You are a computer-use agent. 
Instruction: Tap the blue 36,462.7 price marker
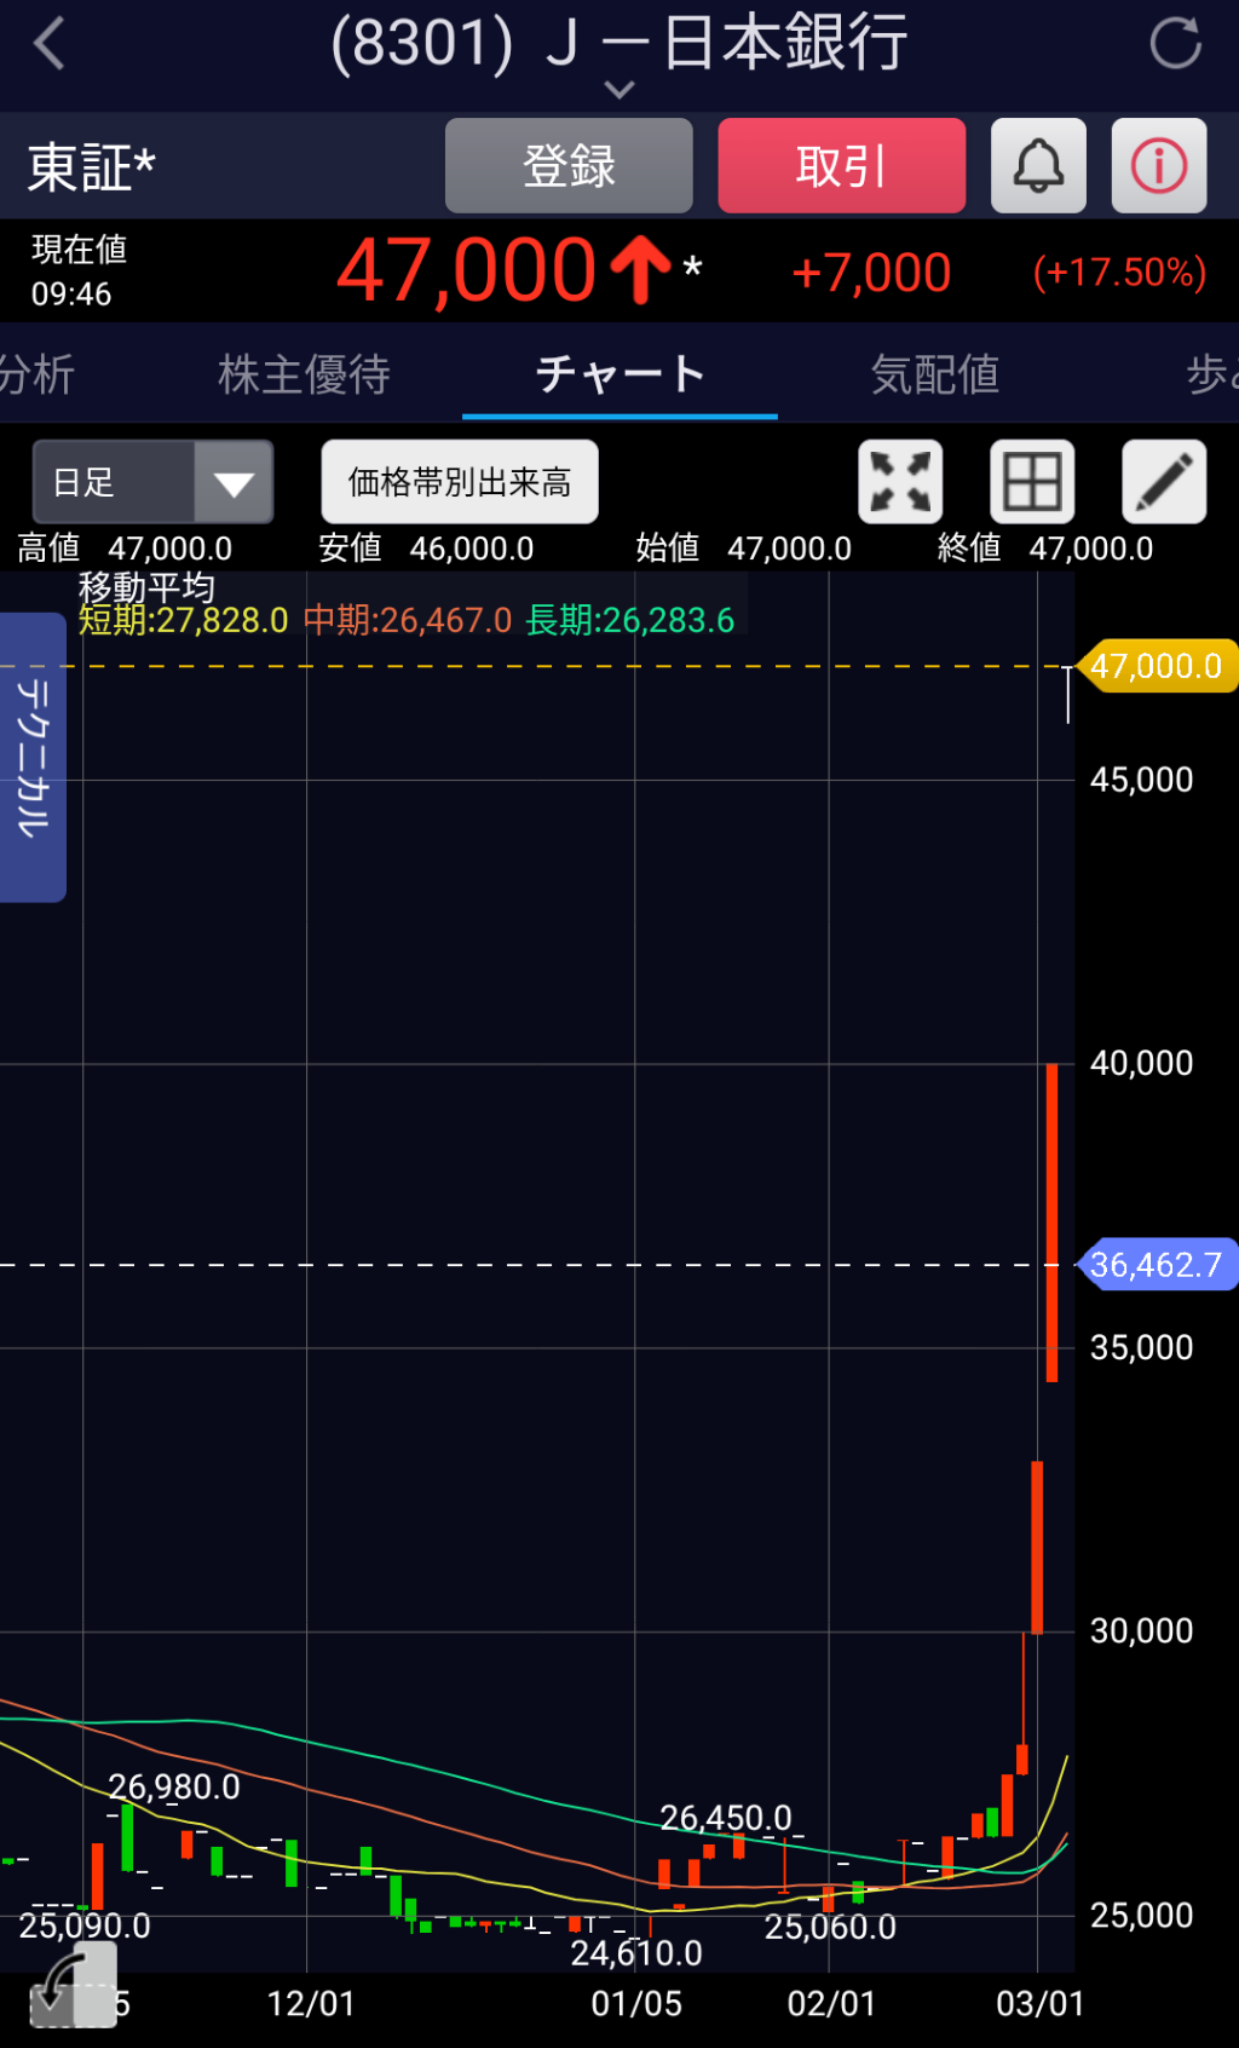(1157, 1265)
